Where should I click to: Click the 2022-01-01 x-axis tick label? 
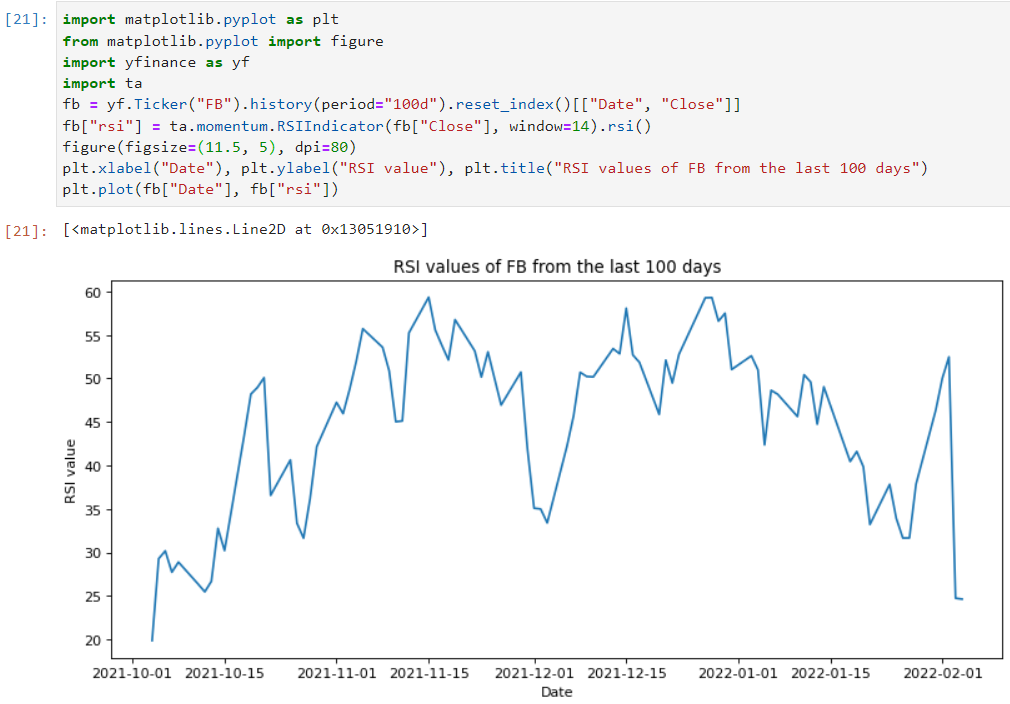738,673
